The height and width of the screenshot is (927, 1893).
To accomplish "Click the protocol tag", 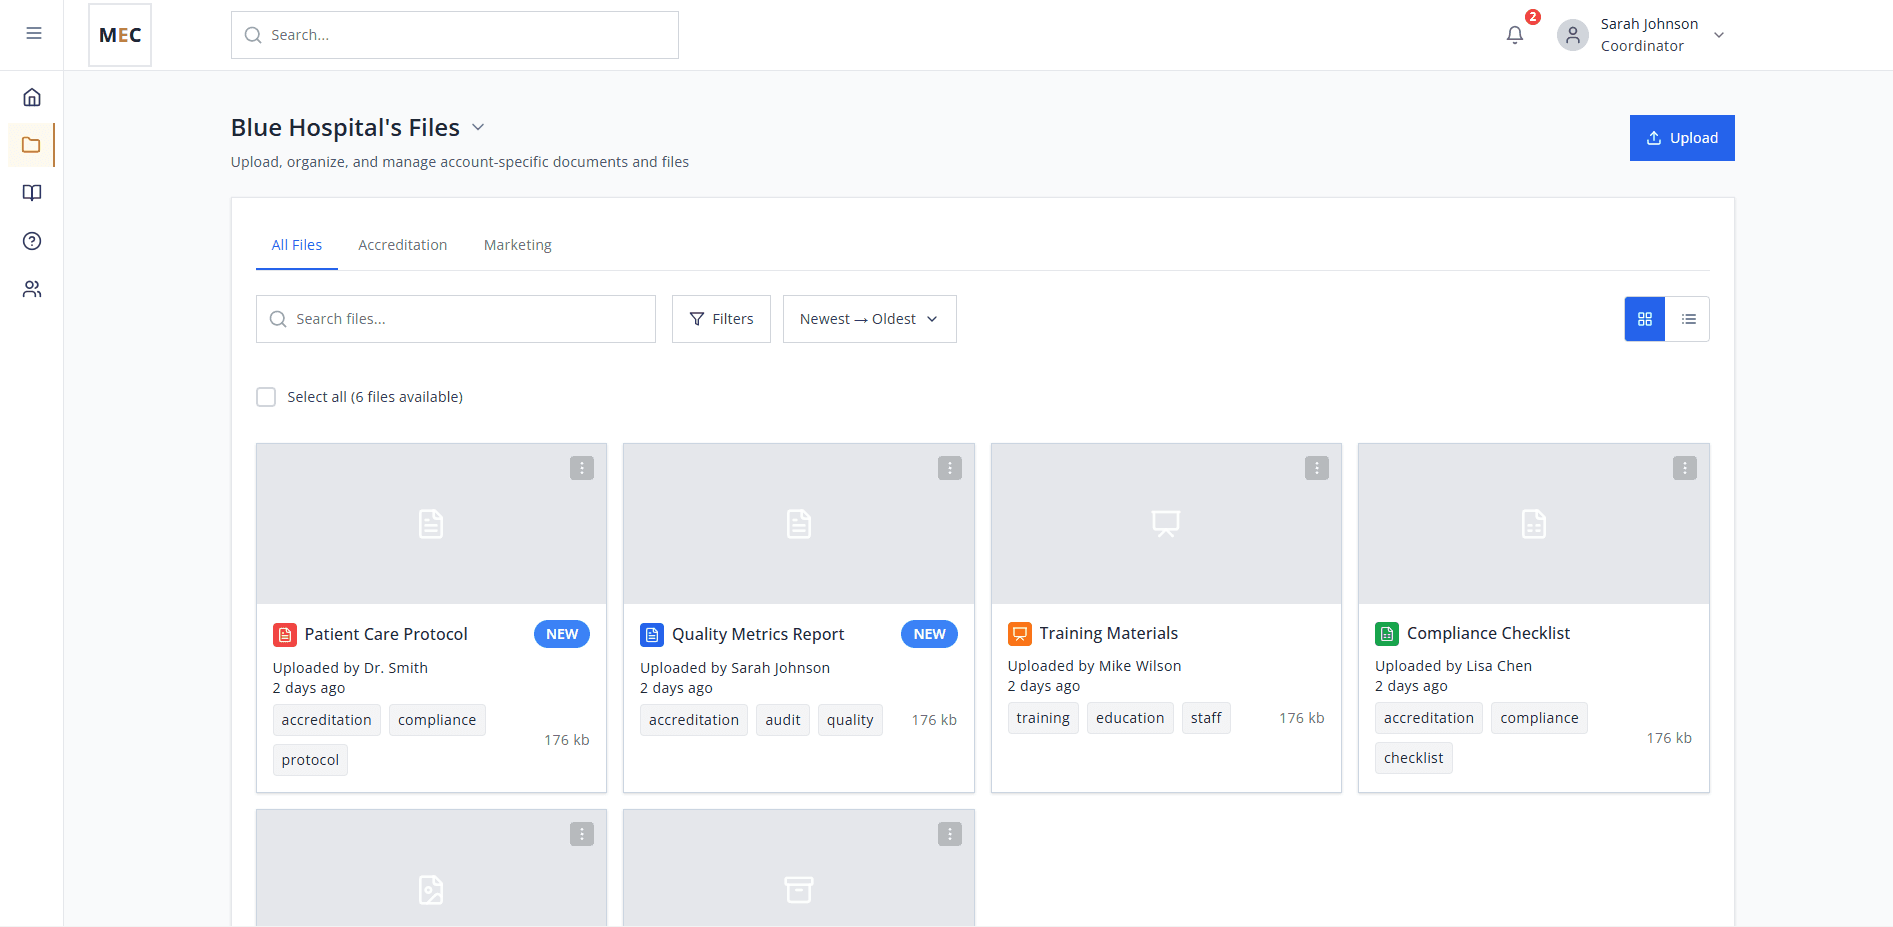I will pos(310,760).
